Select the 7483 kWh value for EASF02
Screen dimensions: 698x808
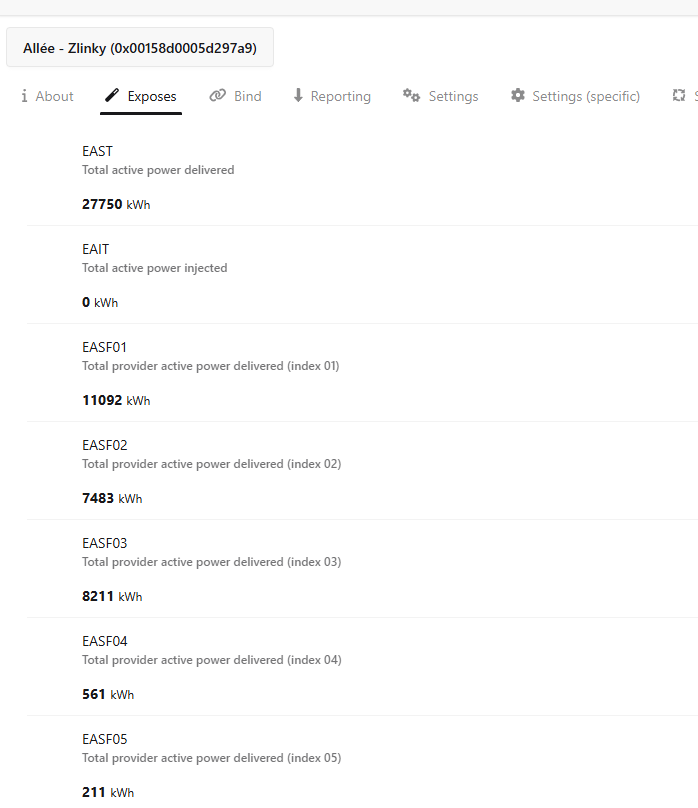(112, 498)
